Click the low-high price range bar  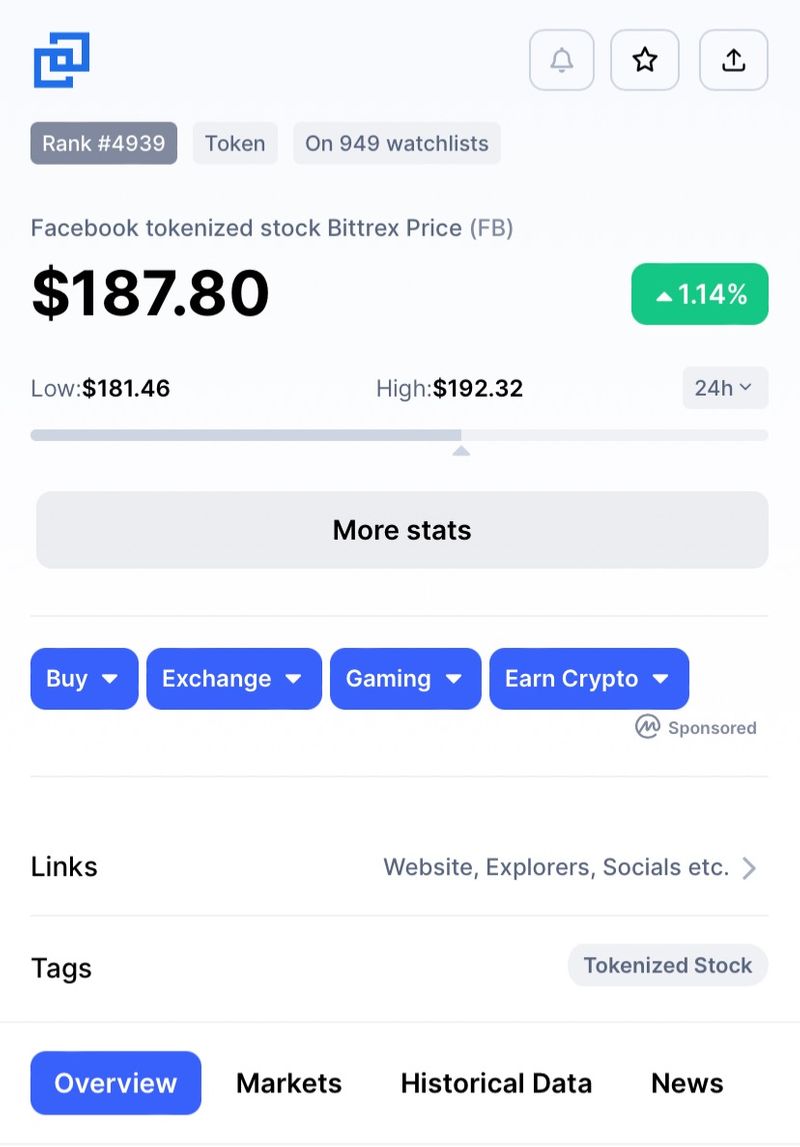(x=399, y=436)
